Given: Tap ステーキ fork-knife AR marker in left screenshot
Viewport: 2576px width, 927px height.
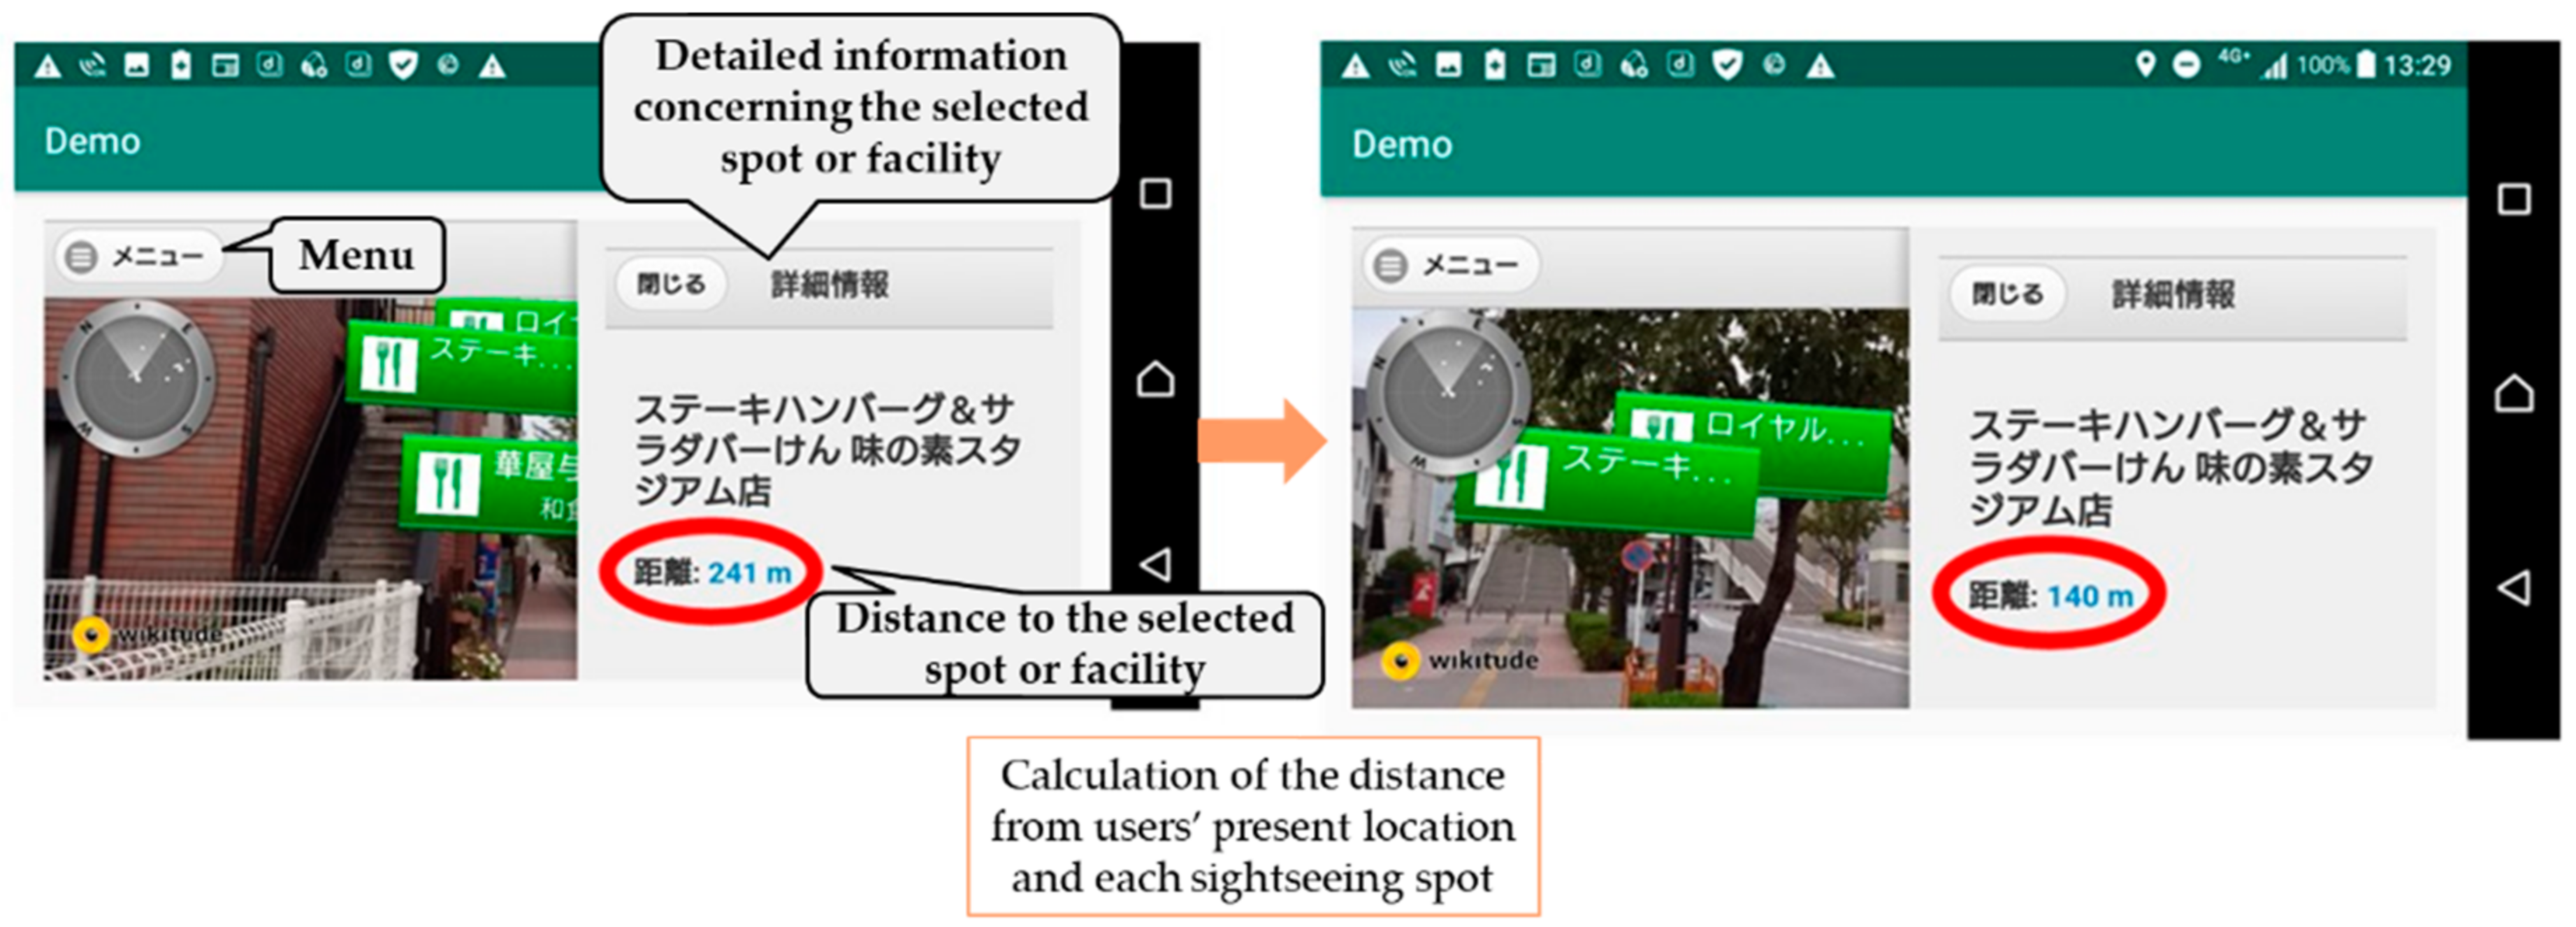Looking at the screenshot, I should click(387, 362).
